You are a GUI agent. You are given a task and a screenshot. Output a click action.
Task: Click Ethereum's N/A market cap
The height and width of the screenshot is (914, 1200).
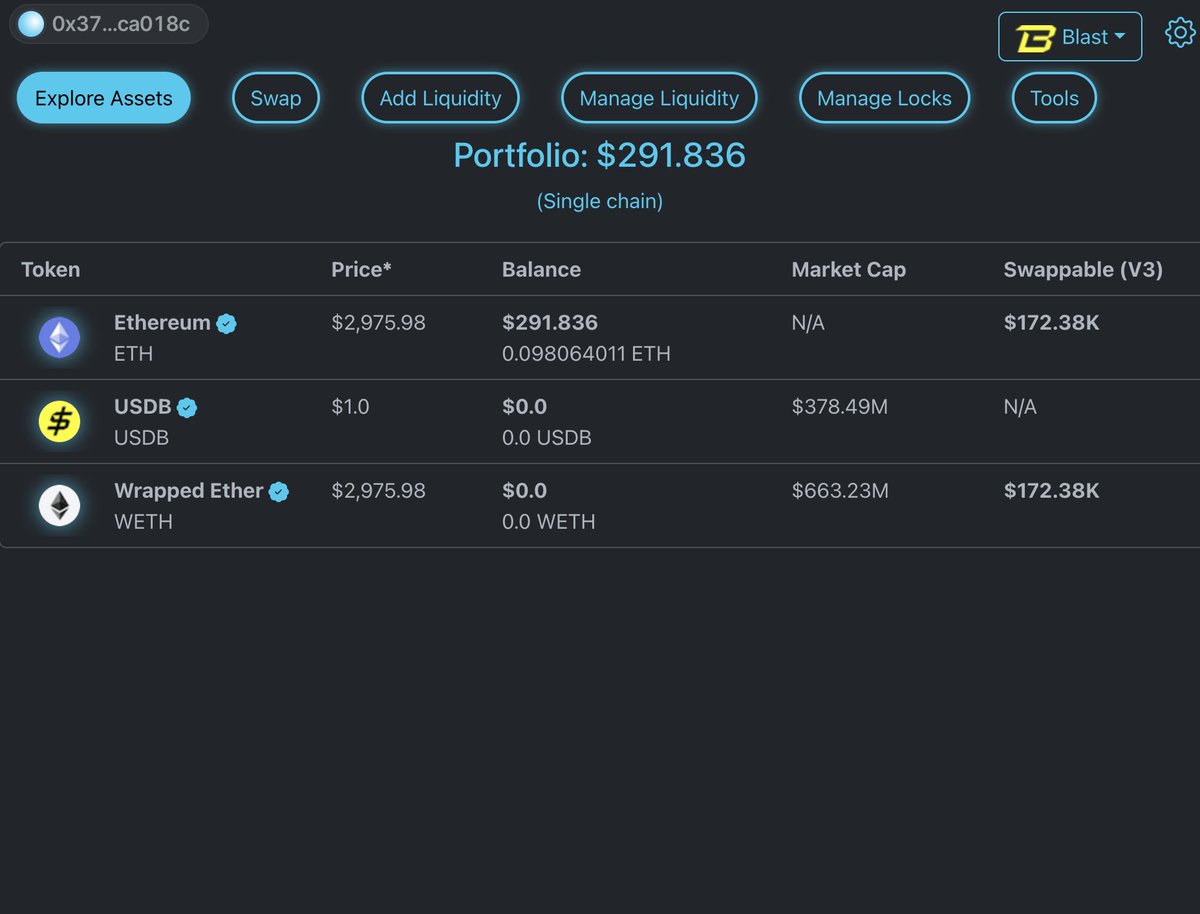[808, 323]
